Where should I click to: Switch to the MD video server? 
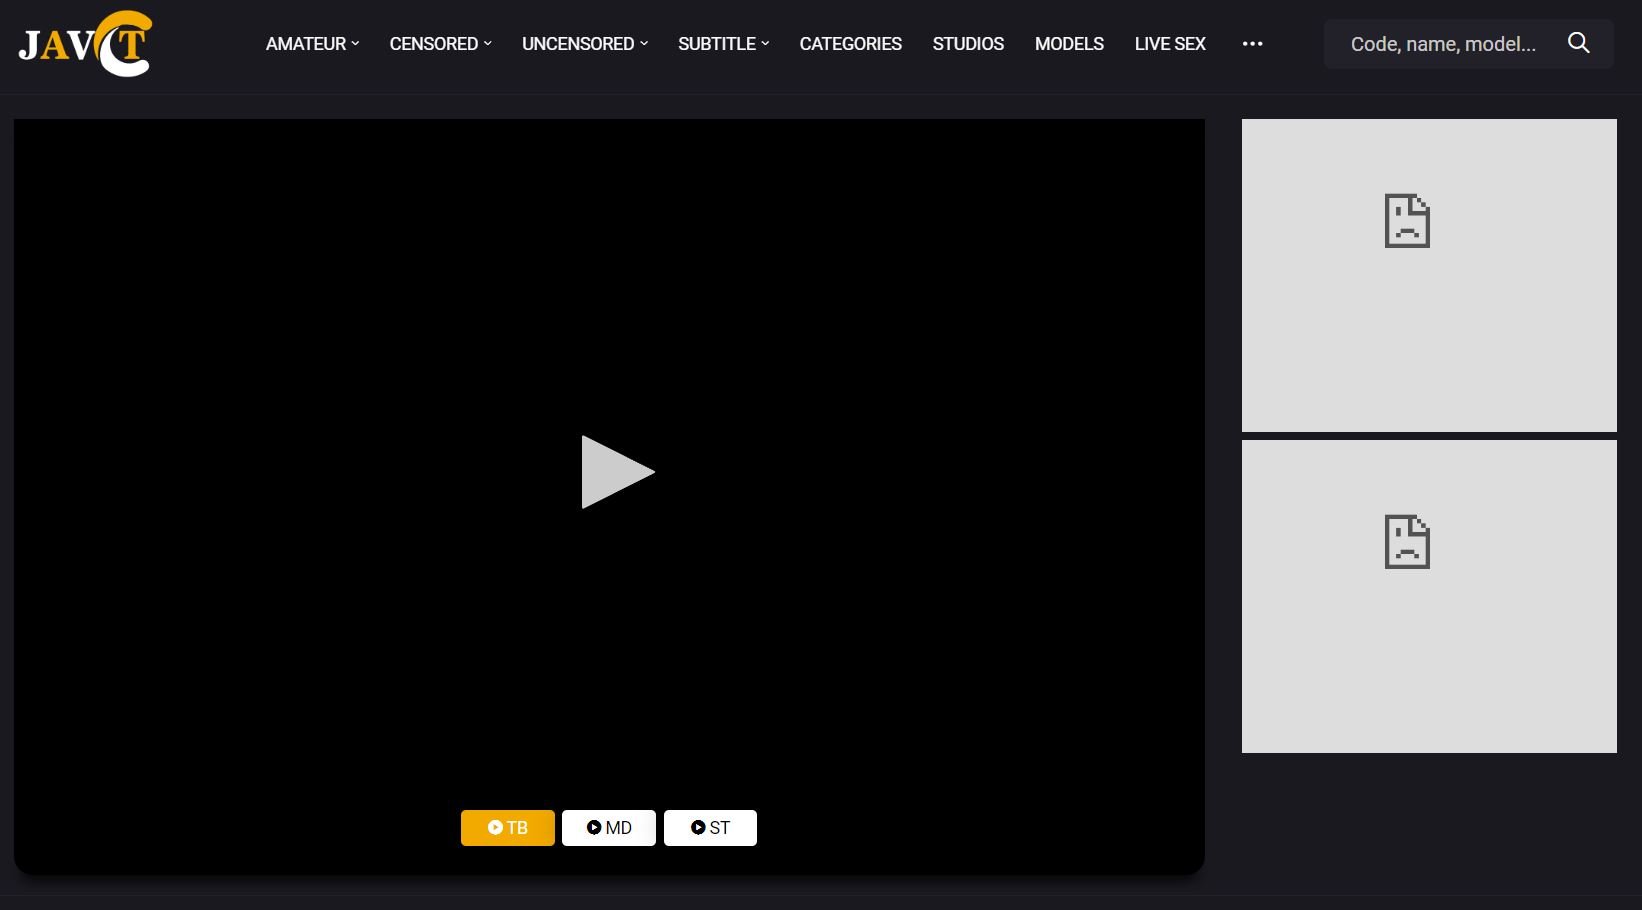608,828
